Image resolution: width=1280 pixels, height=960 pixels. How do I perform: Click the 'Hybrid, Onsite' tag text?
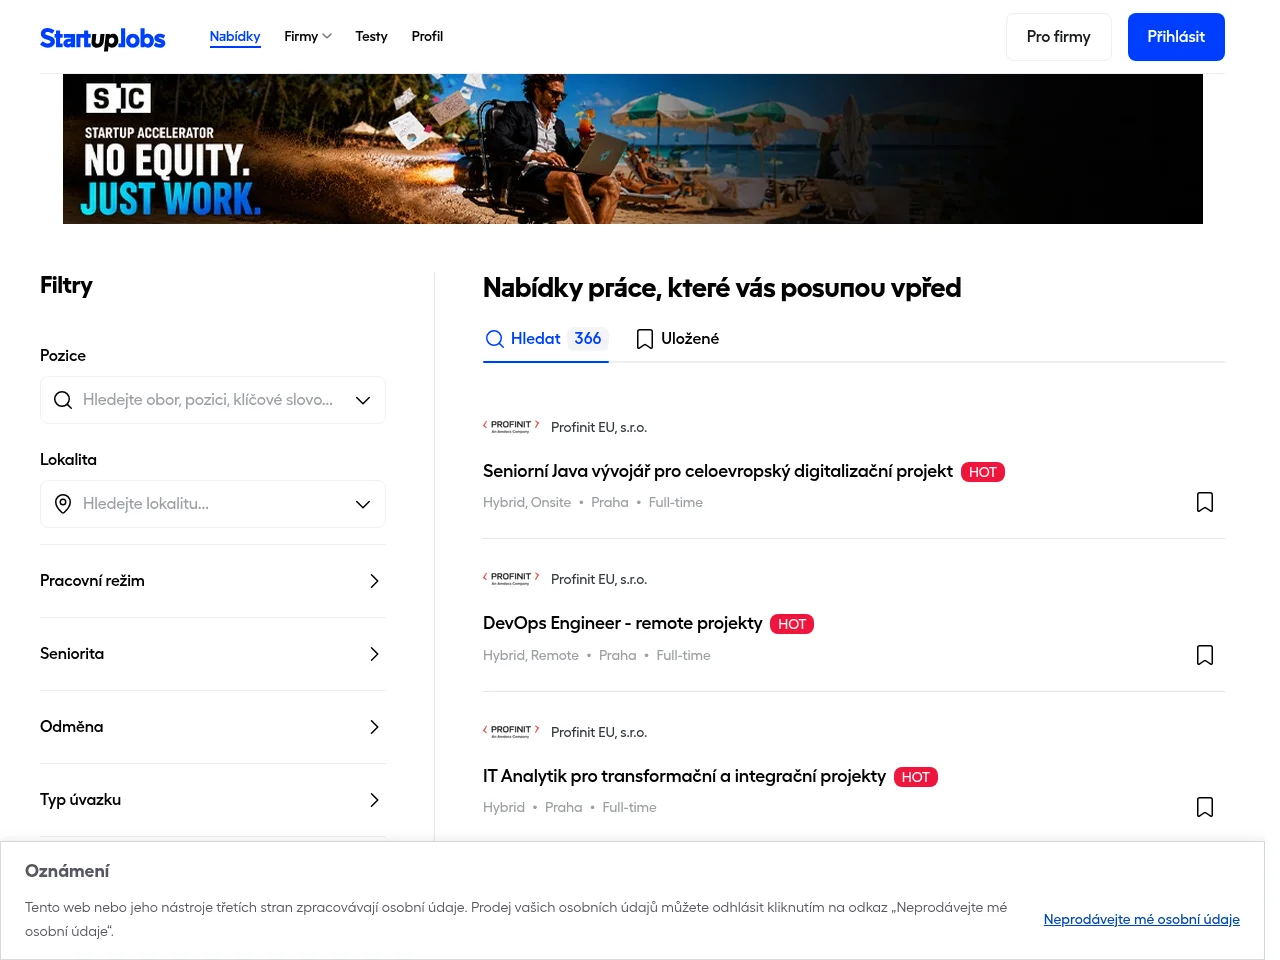click(x=527, y=502)
